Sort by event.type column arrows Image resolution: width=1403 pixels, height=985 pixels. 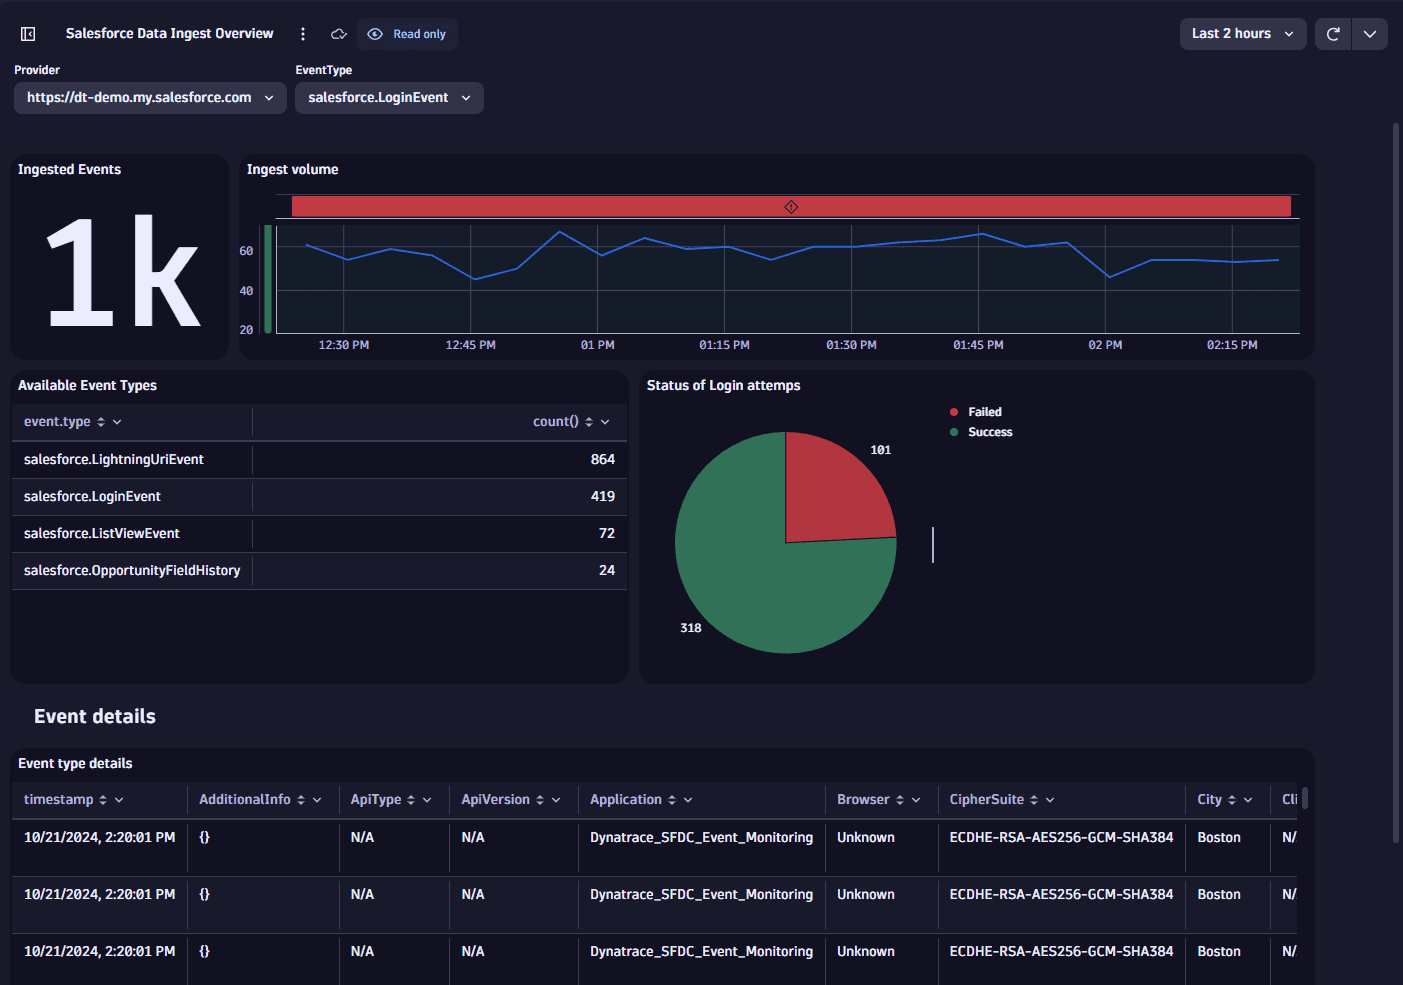[101, 422]
